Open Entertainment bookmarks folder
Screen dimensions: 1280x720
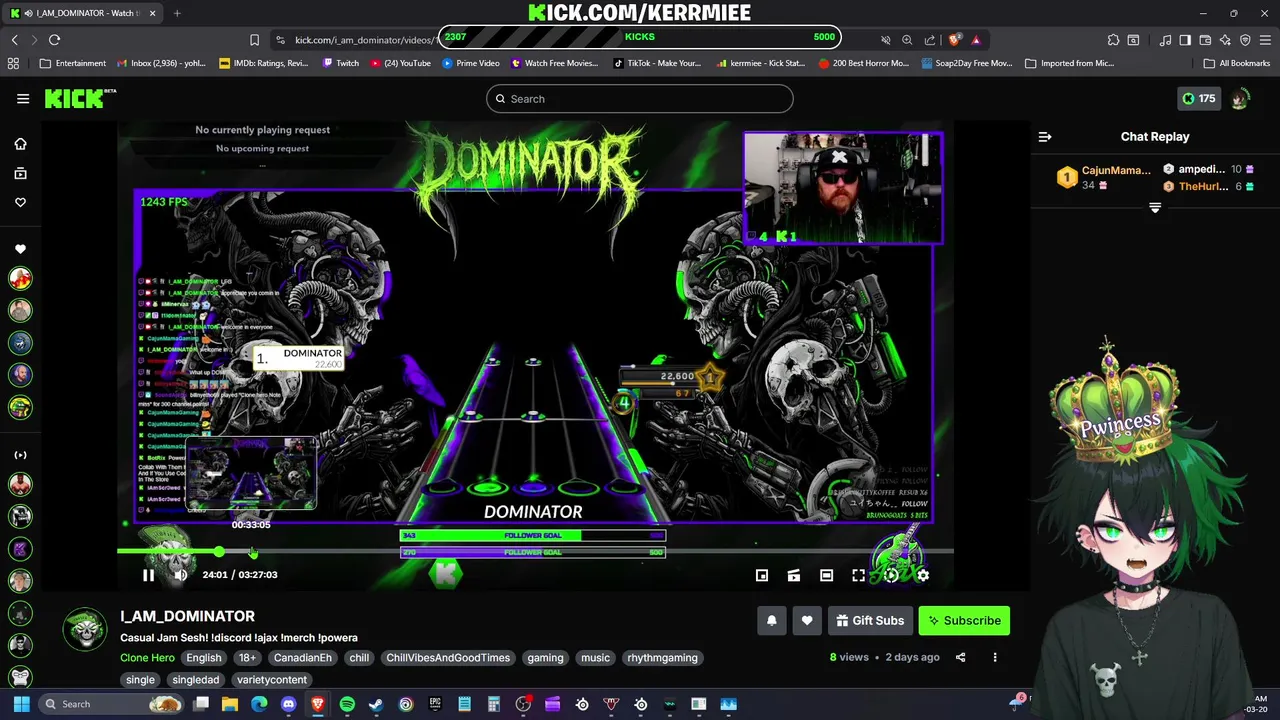click(x=73, y=63)
